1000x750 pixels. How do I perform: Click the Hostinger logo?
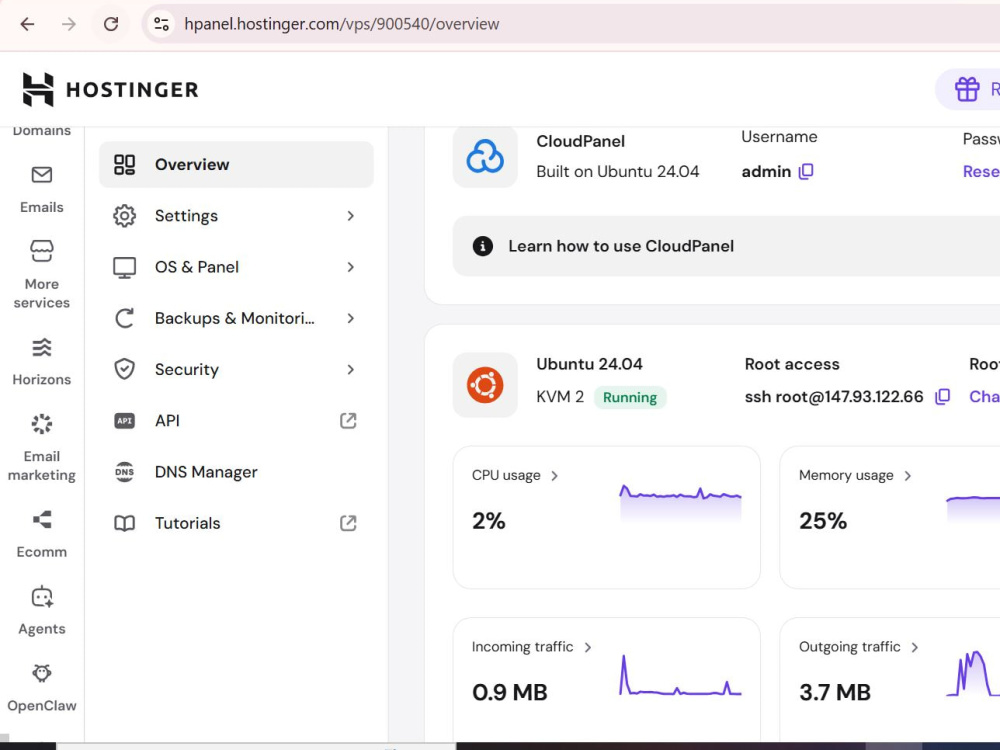tap(110, 89)
